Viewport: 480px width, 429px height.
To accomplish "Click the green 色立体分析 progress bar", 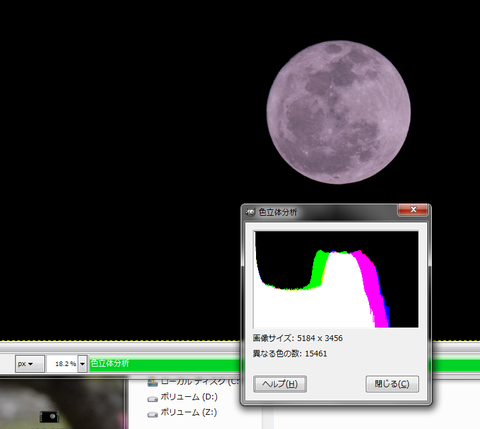I will 165,364.
